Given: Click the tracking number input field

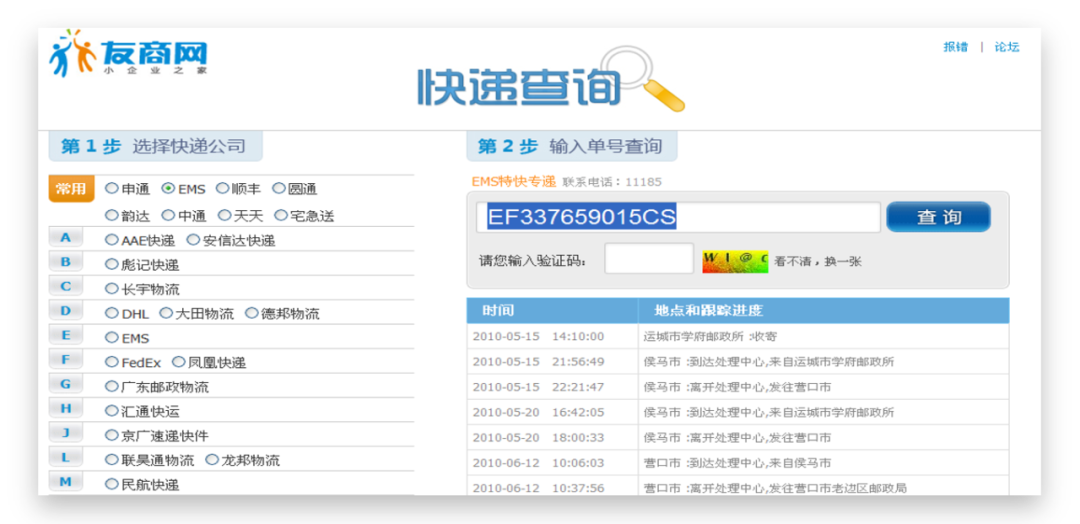Looking at the screenshot, I should pos(678,217).
